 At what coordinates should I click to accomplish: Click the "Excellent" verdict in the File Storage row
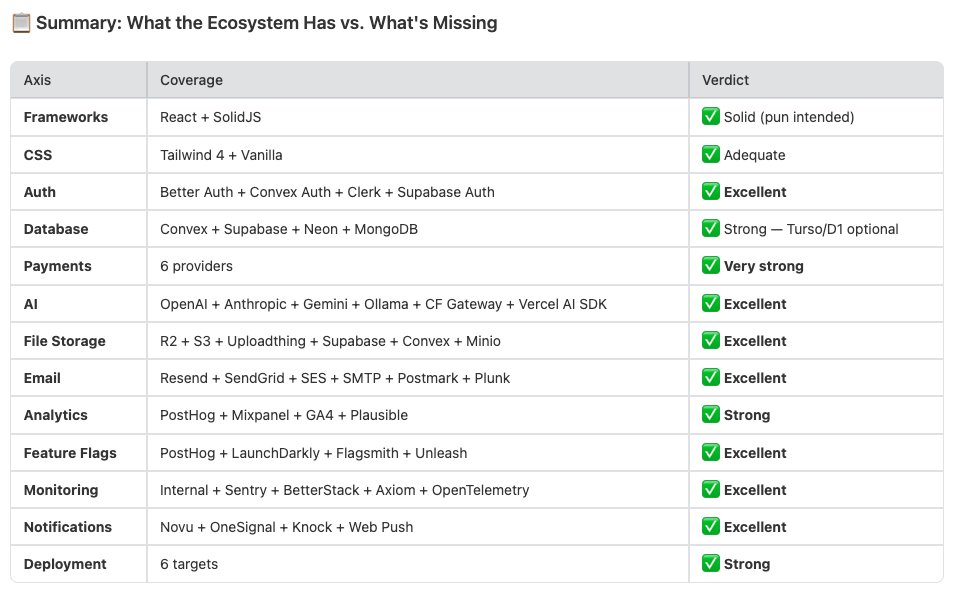pyautogui.click(x=755, y=341)
